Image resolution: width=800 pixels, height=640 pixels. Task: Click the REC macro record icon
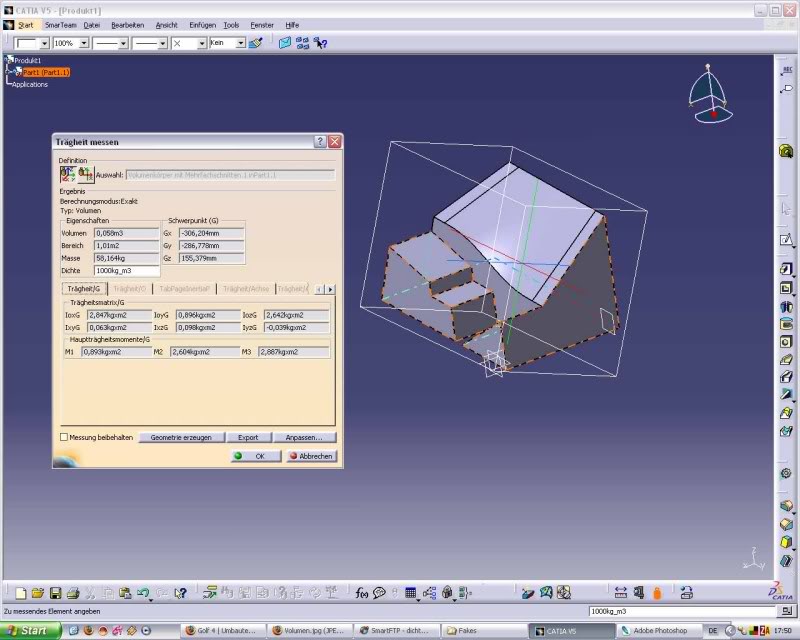point(786,70)
